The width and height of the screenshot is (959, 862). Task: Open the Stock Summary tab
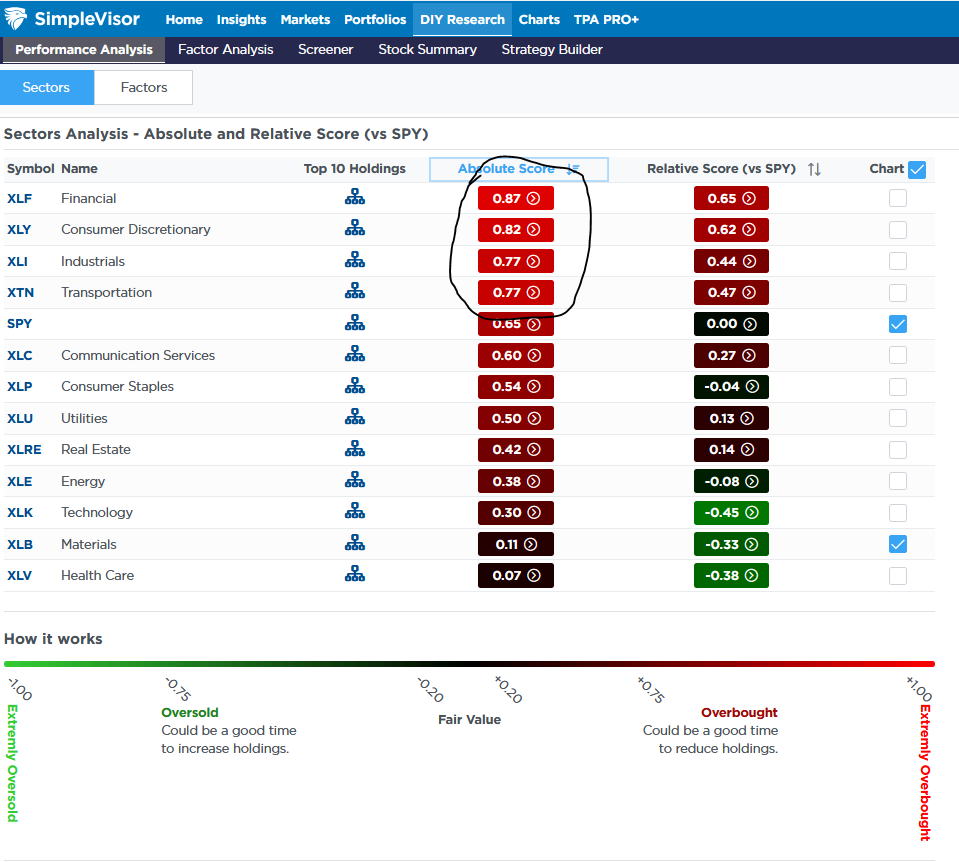point(428,50)
